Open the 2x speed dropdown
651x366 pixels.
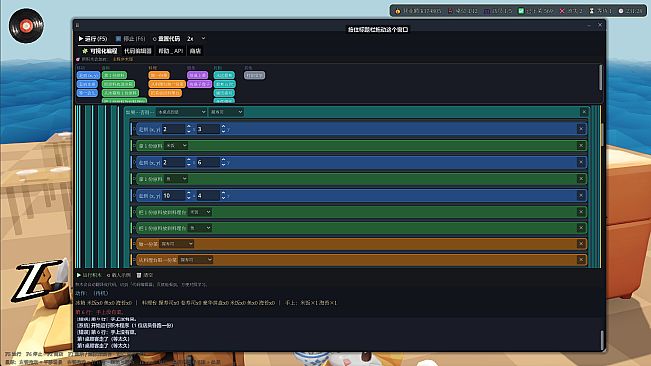pyautogui.click(x=196, y=39)
